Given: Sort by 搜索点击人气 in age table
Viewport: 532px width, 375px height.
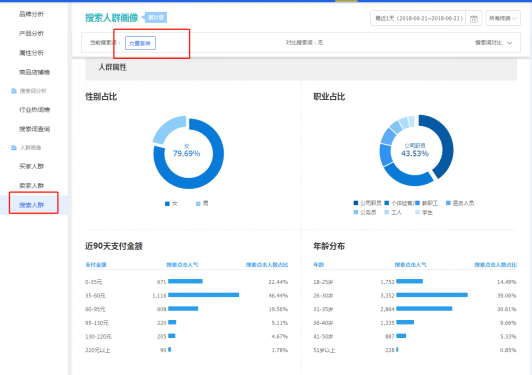Looking at the screenshot, I should click(x=411, y=265).
